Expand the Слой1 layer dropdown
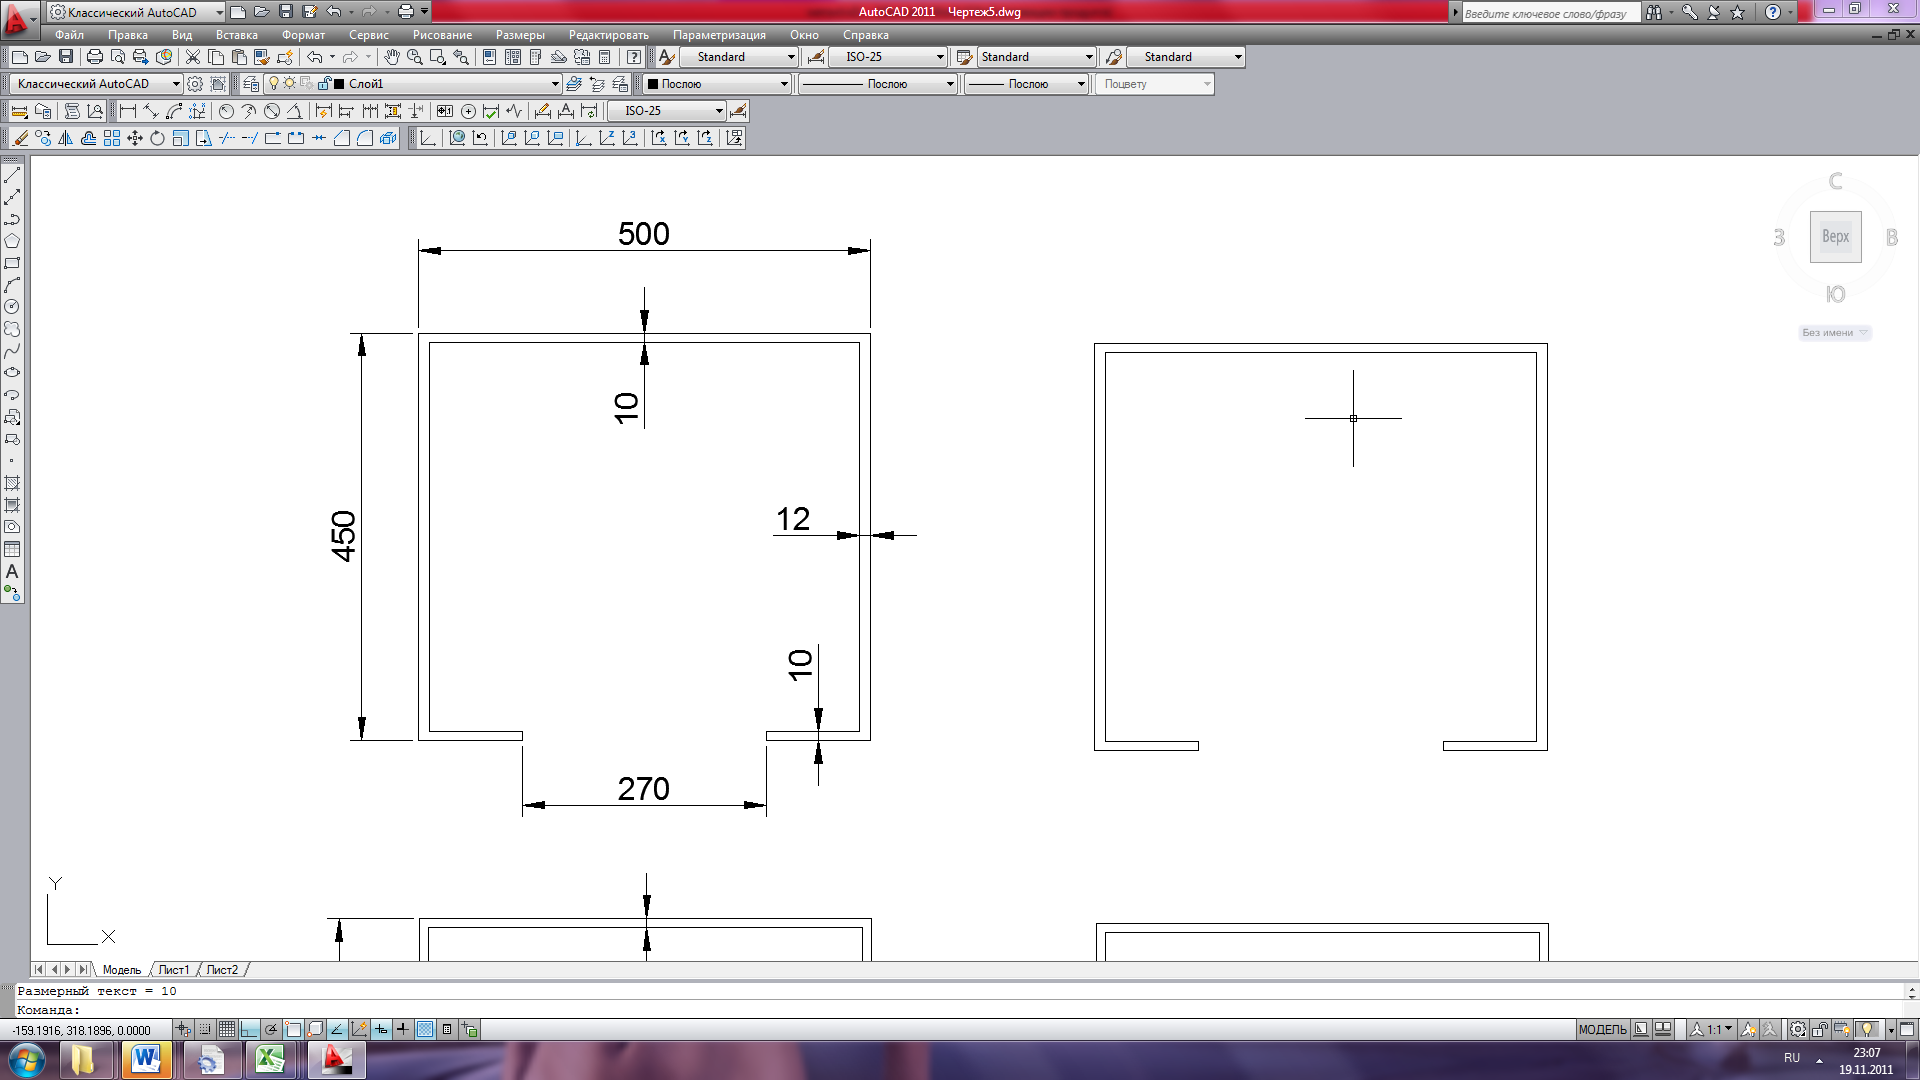The image size is (1920, 1080). pos(555,84)
